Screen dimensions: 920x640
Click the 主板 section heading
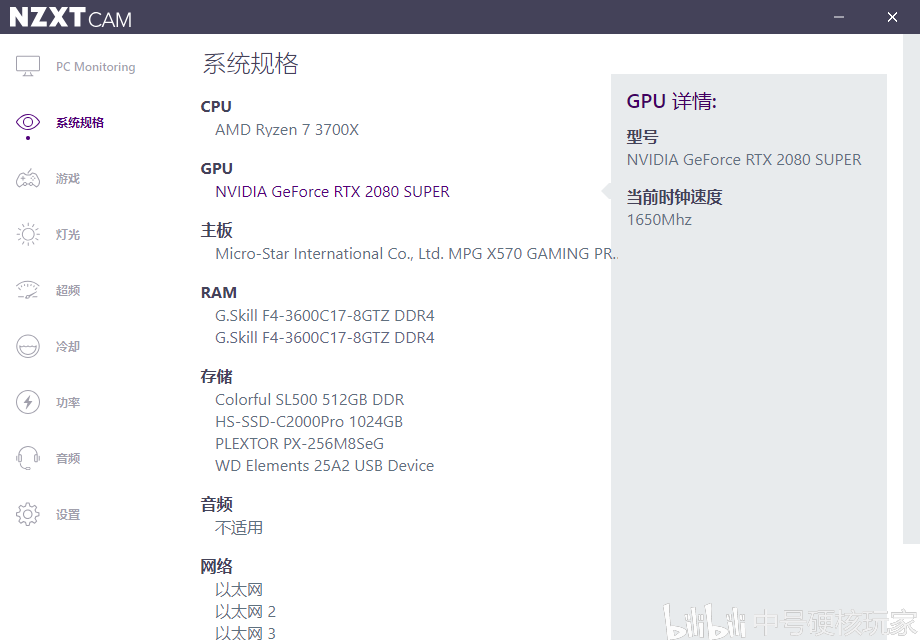point(217,231)
